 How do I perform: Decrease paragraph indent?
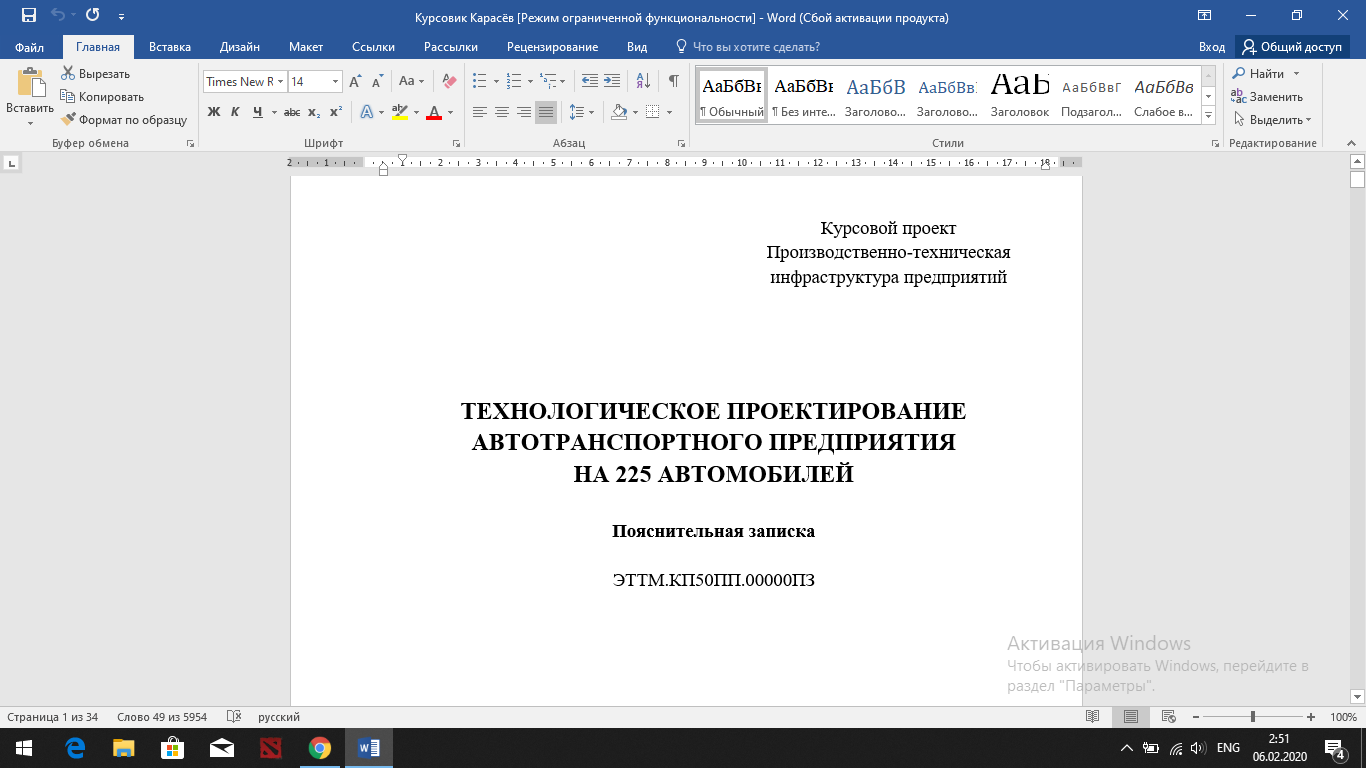point(589,82)
